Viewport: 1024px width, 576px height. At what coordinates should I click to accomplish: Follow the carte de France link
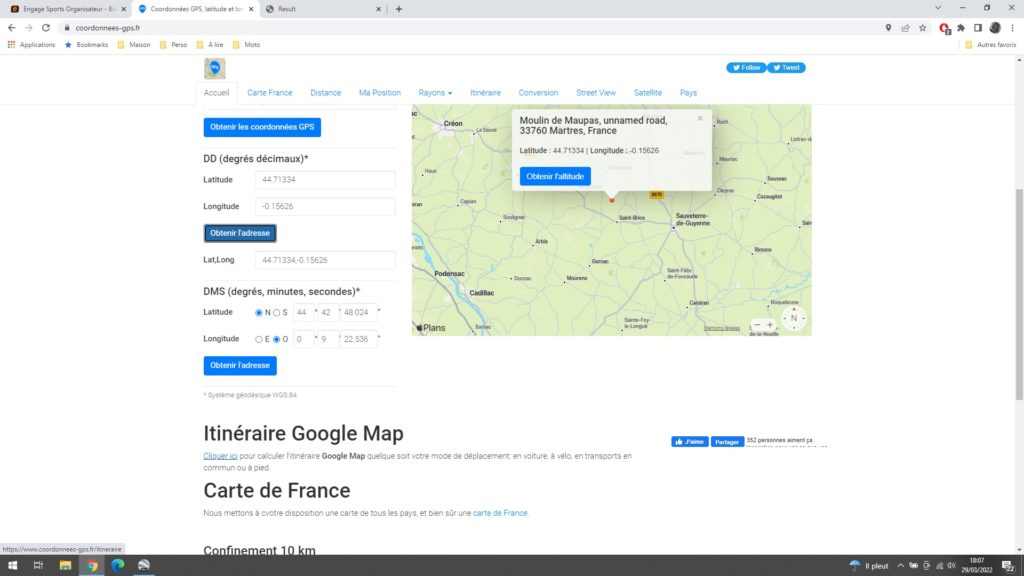click(500, 513)
